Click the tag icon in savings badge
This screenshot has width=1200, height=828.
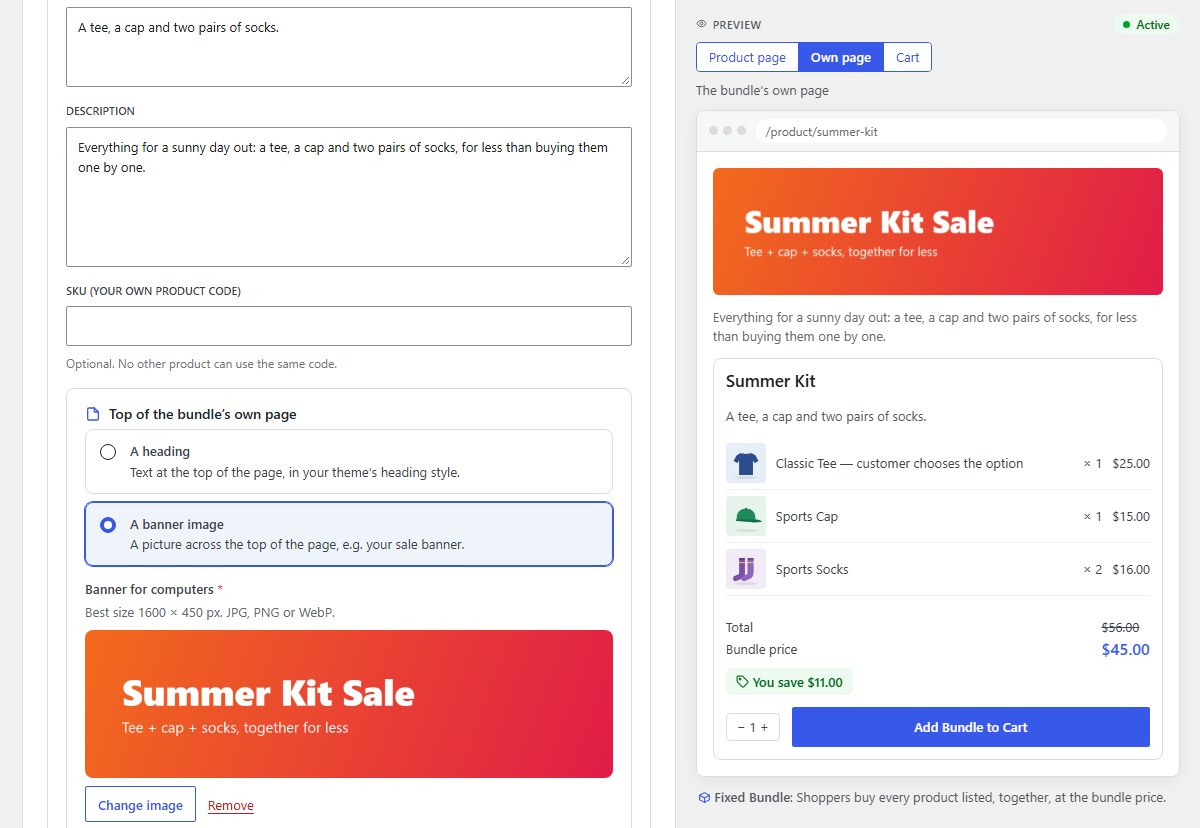742,682
